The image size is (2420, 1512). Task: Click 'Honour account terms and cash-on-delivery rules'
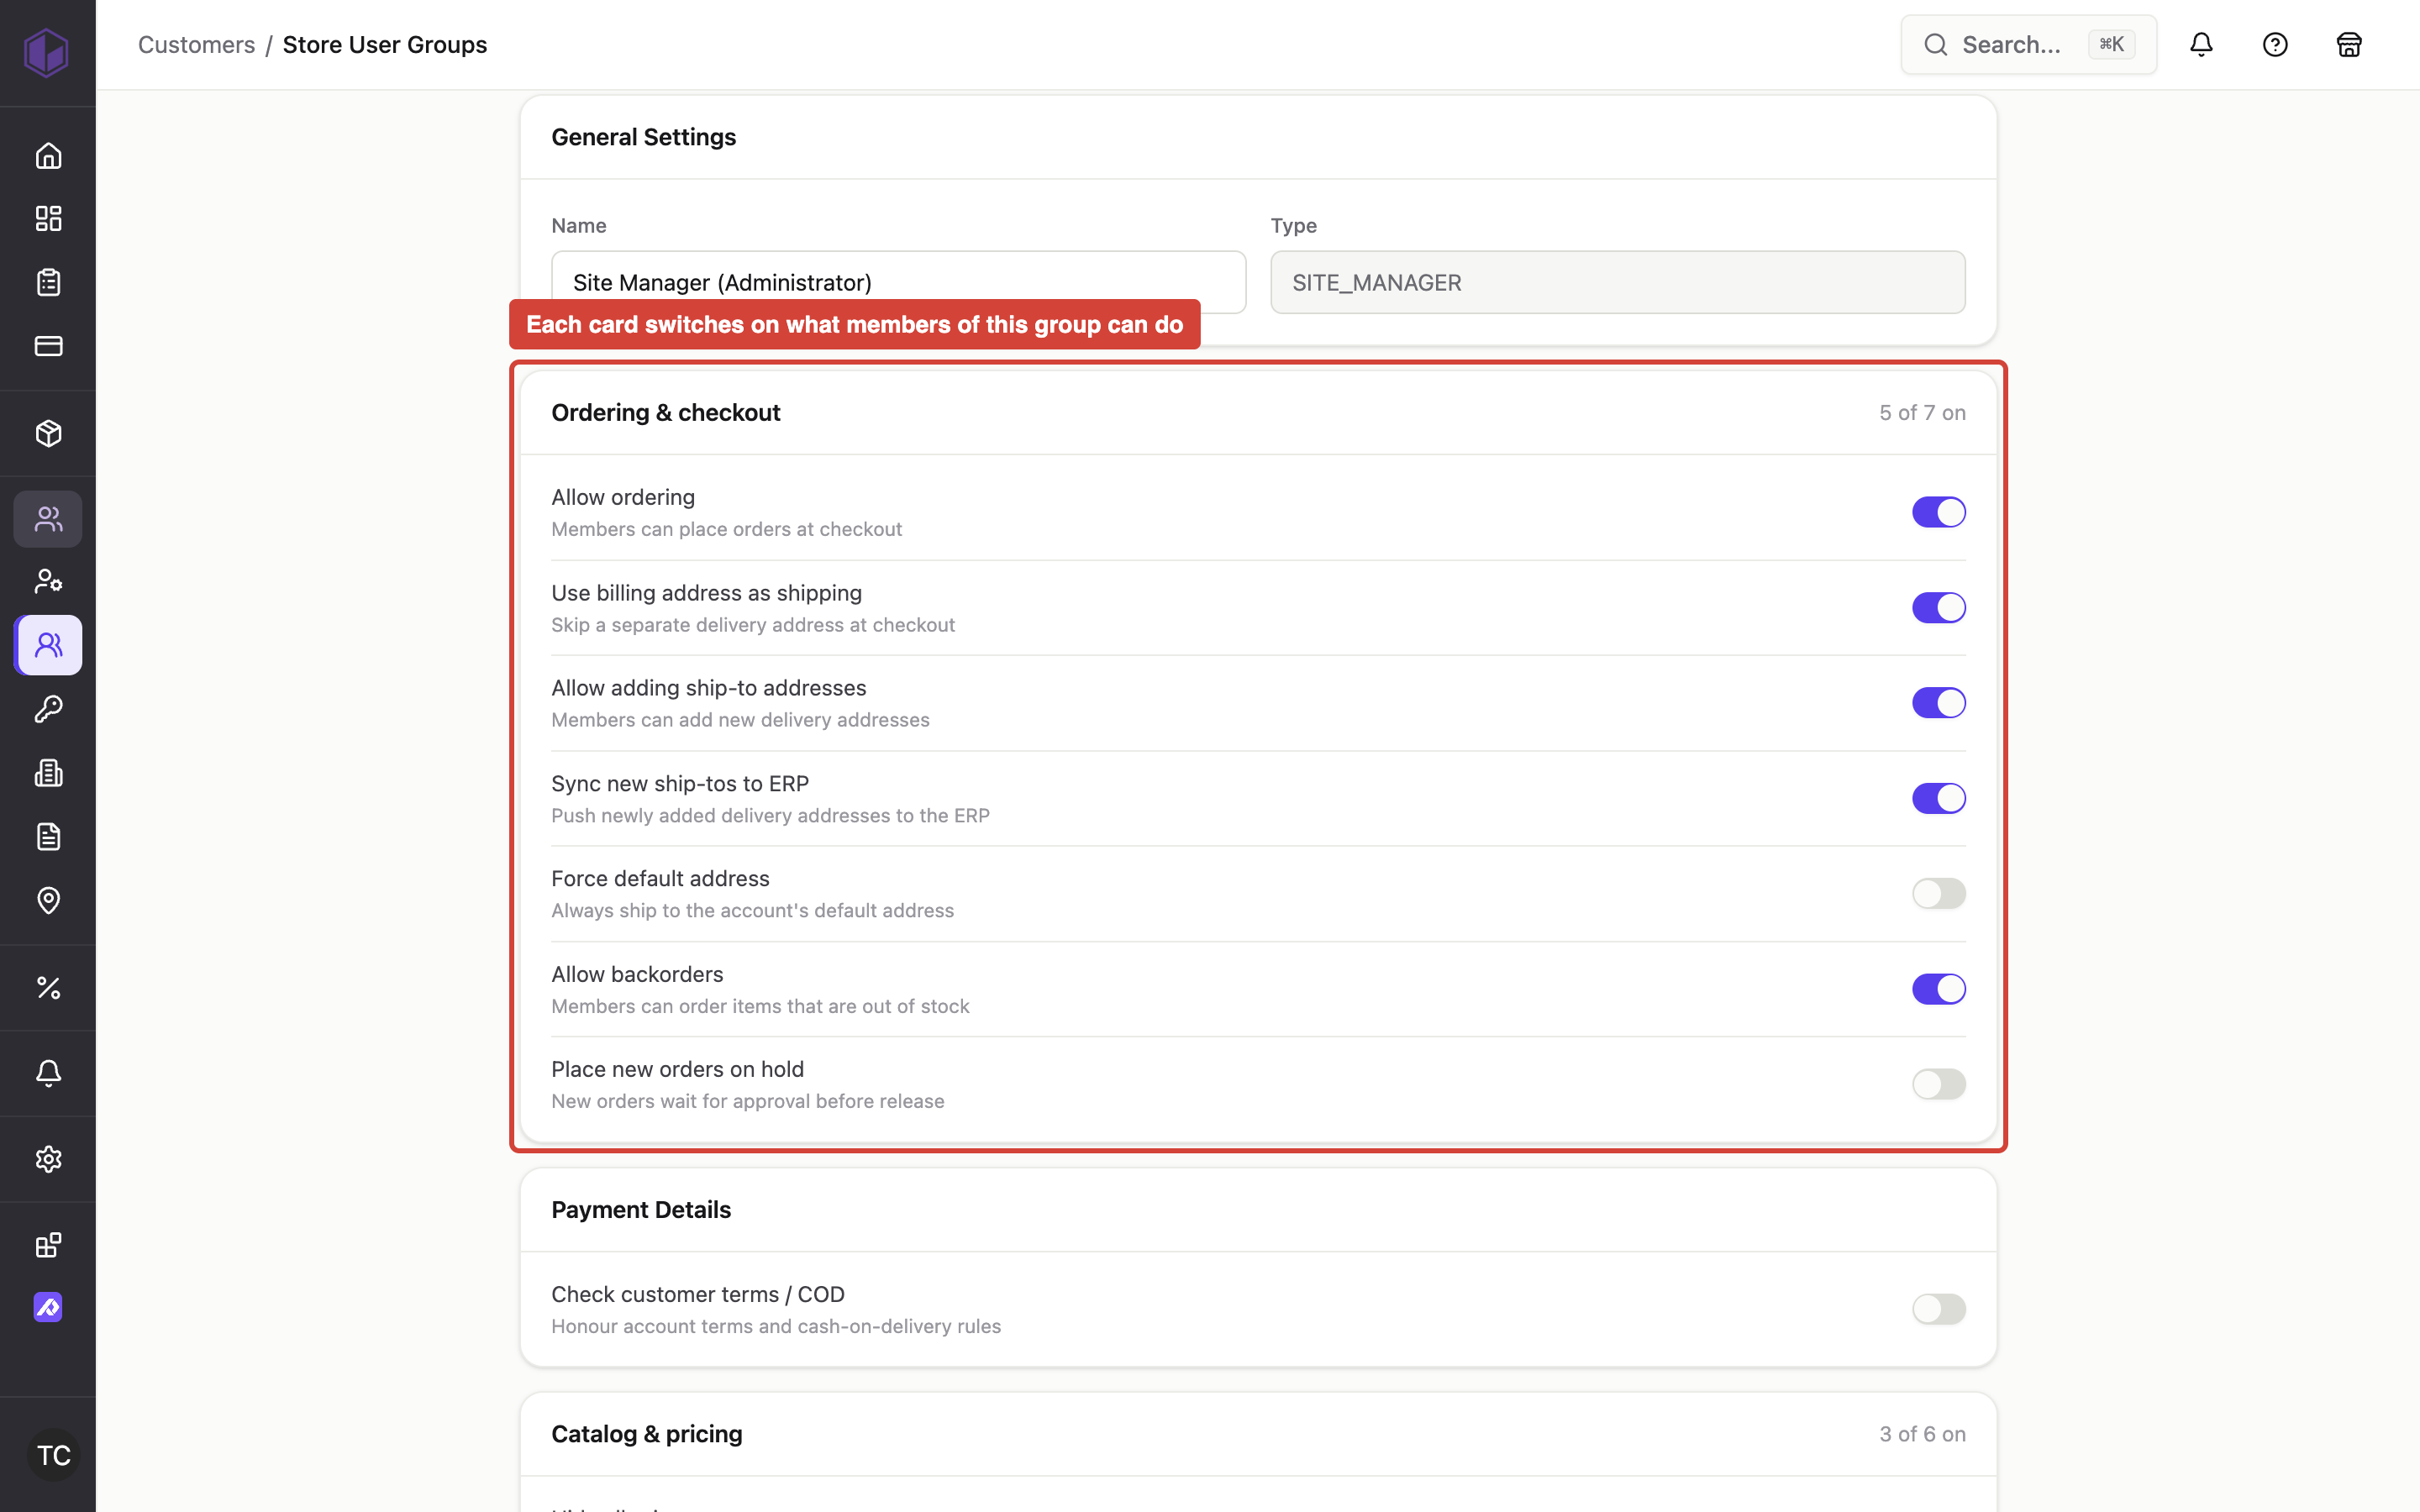pos(776,1327)
